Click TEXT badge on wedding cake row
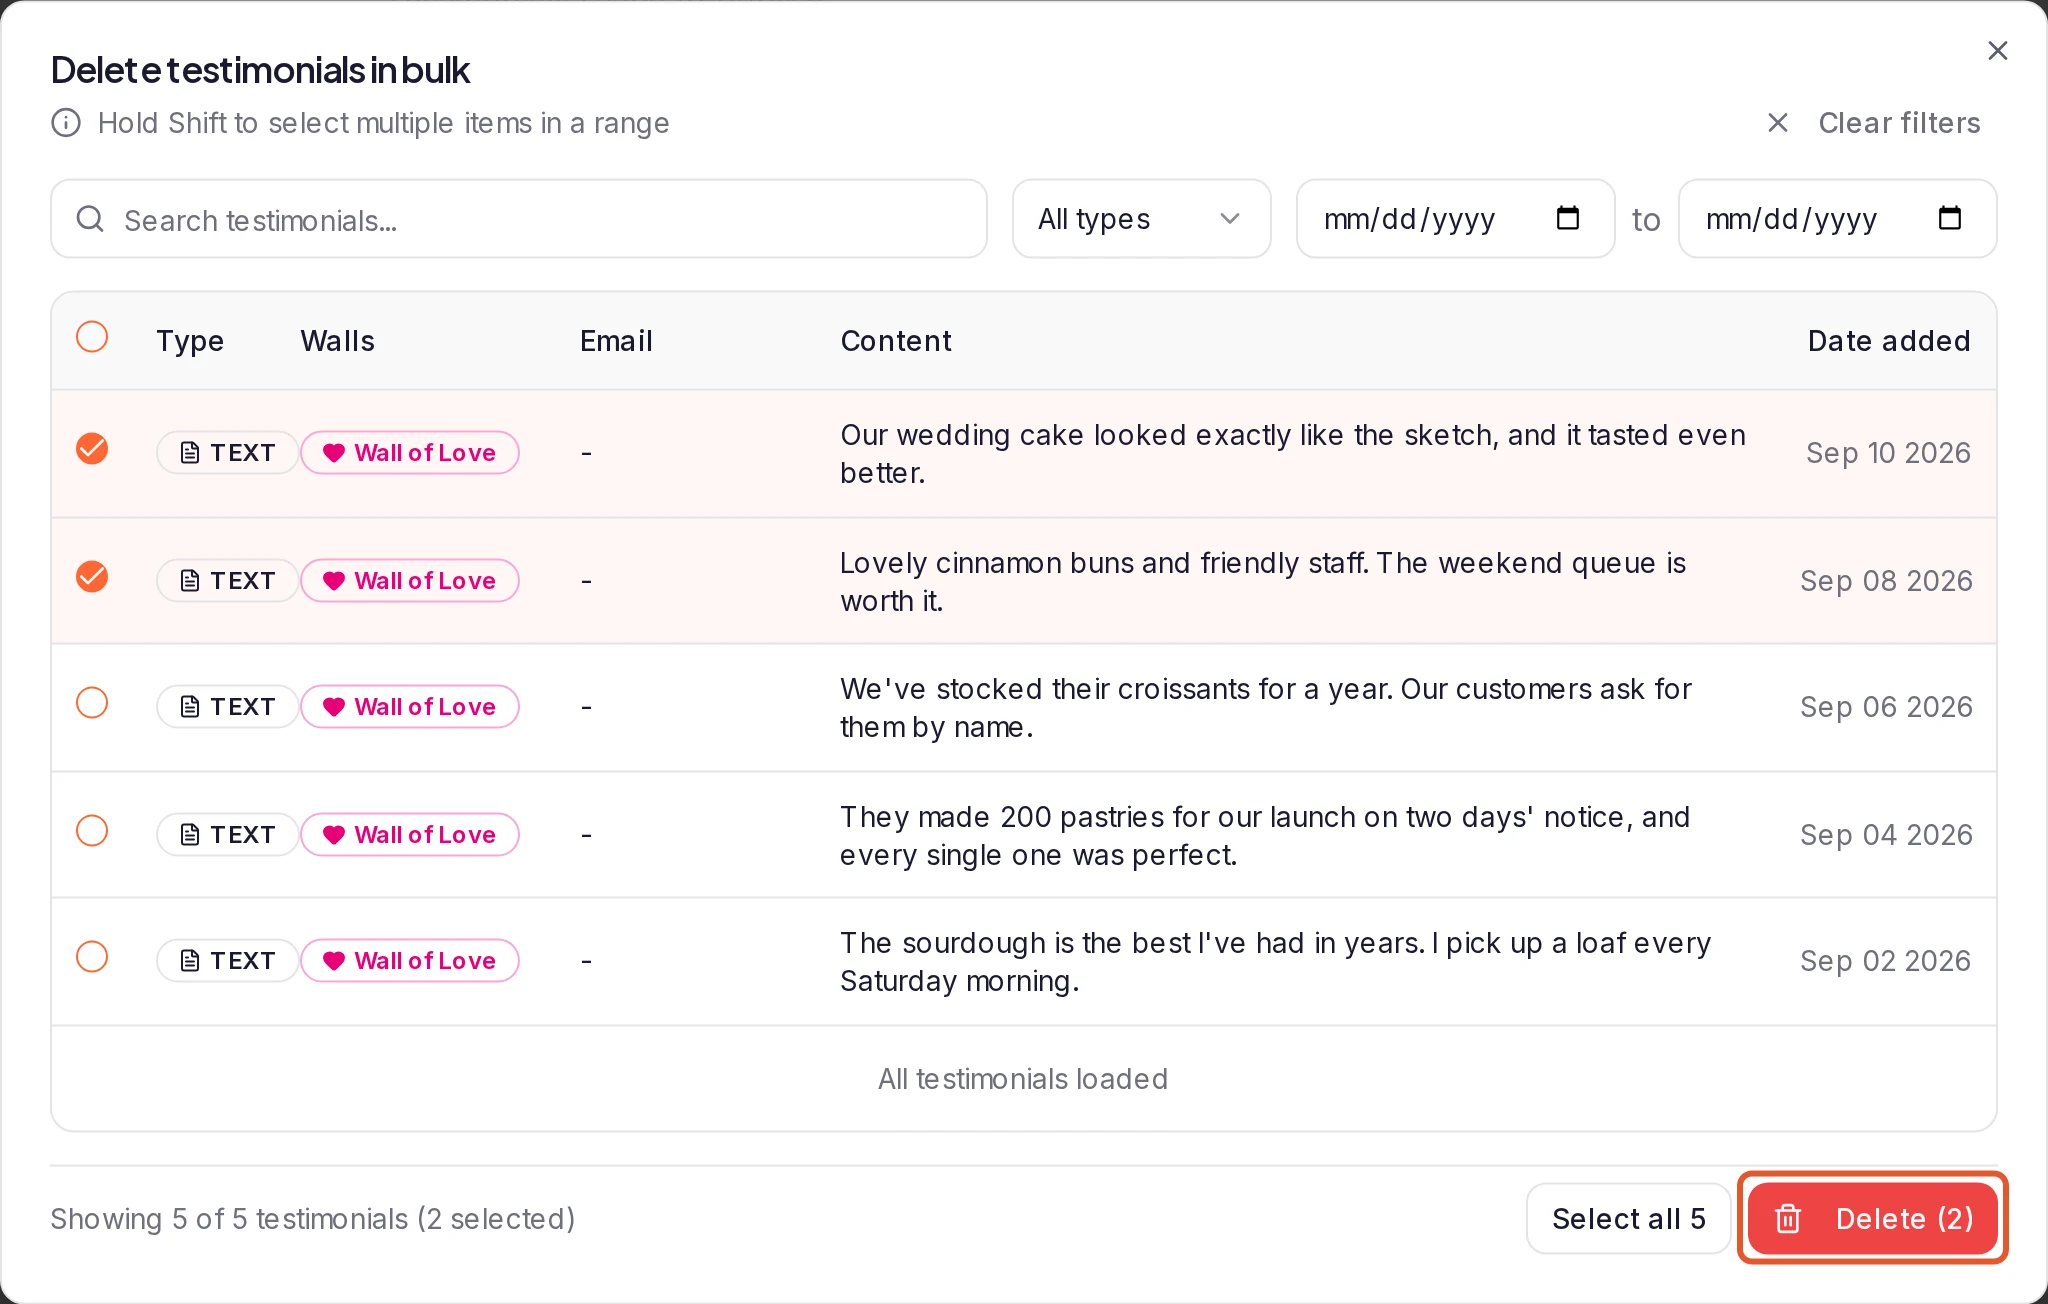Screen dimensions: 2048x1304 (228, 453)
